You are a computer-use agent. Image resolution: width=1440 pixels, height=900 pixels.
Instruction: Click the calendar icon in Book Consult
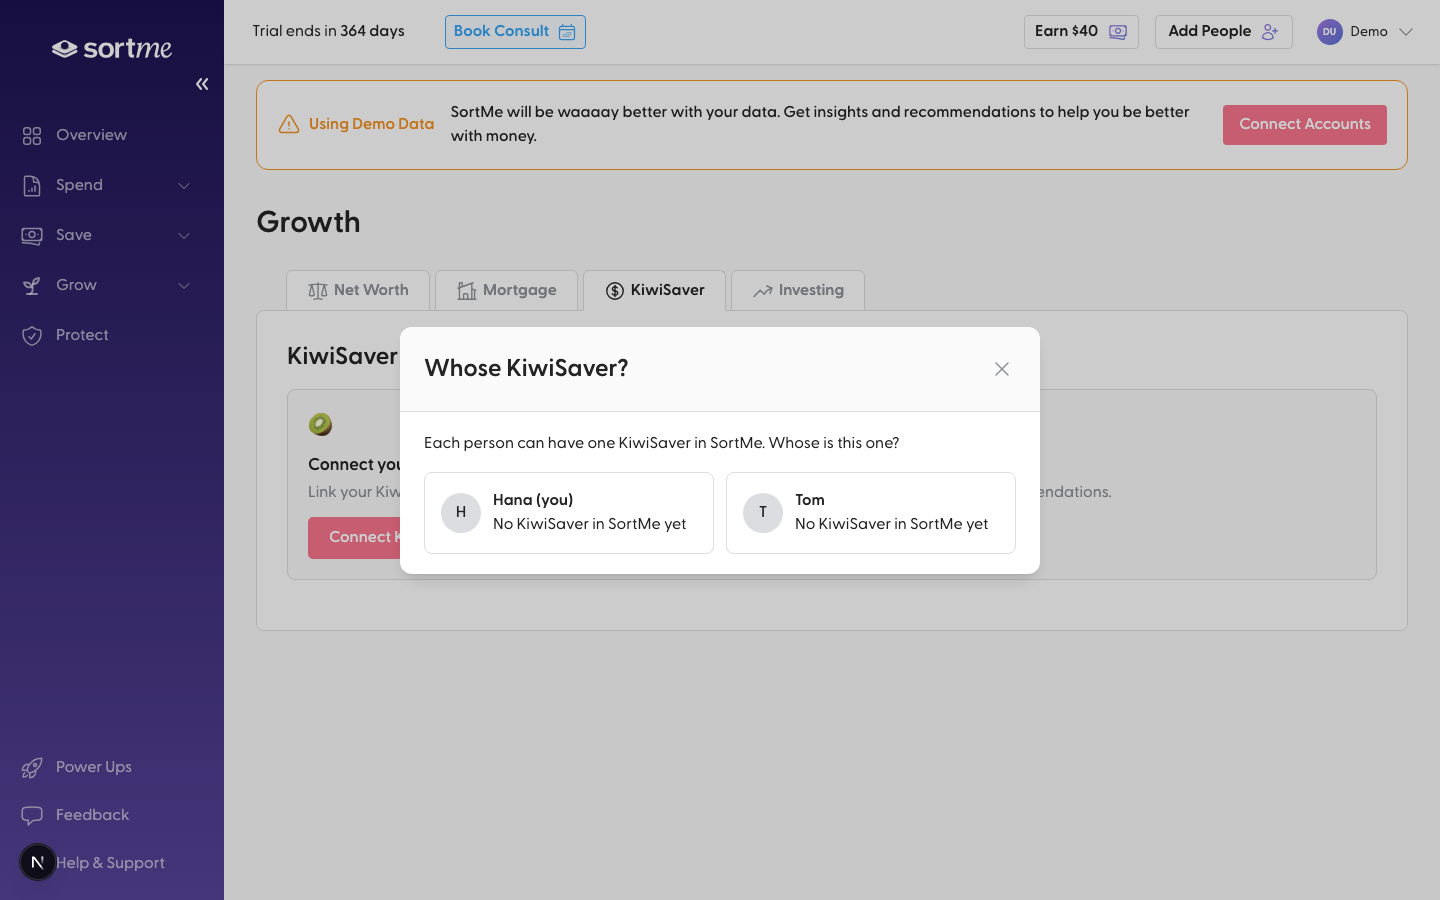[567, 32]
